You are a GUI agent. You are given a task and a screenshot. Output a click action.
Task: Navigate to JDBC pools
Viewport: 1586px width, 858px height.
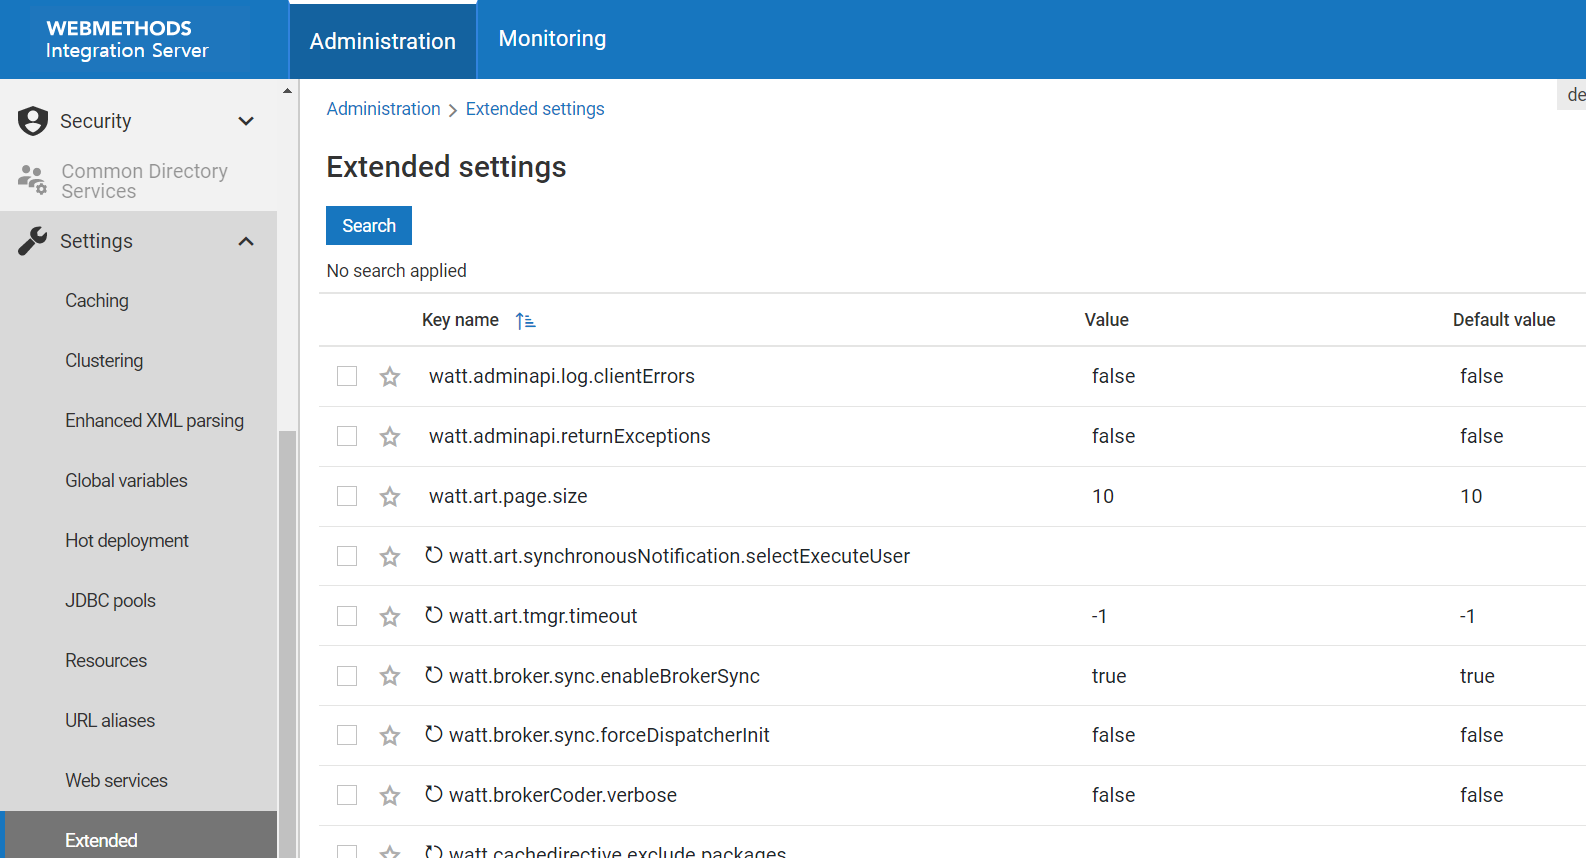coord(110,600)
